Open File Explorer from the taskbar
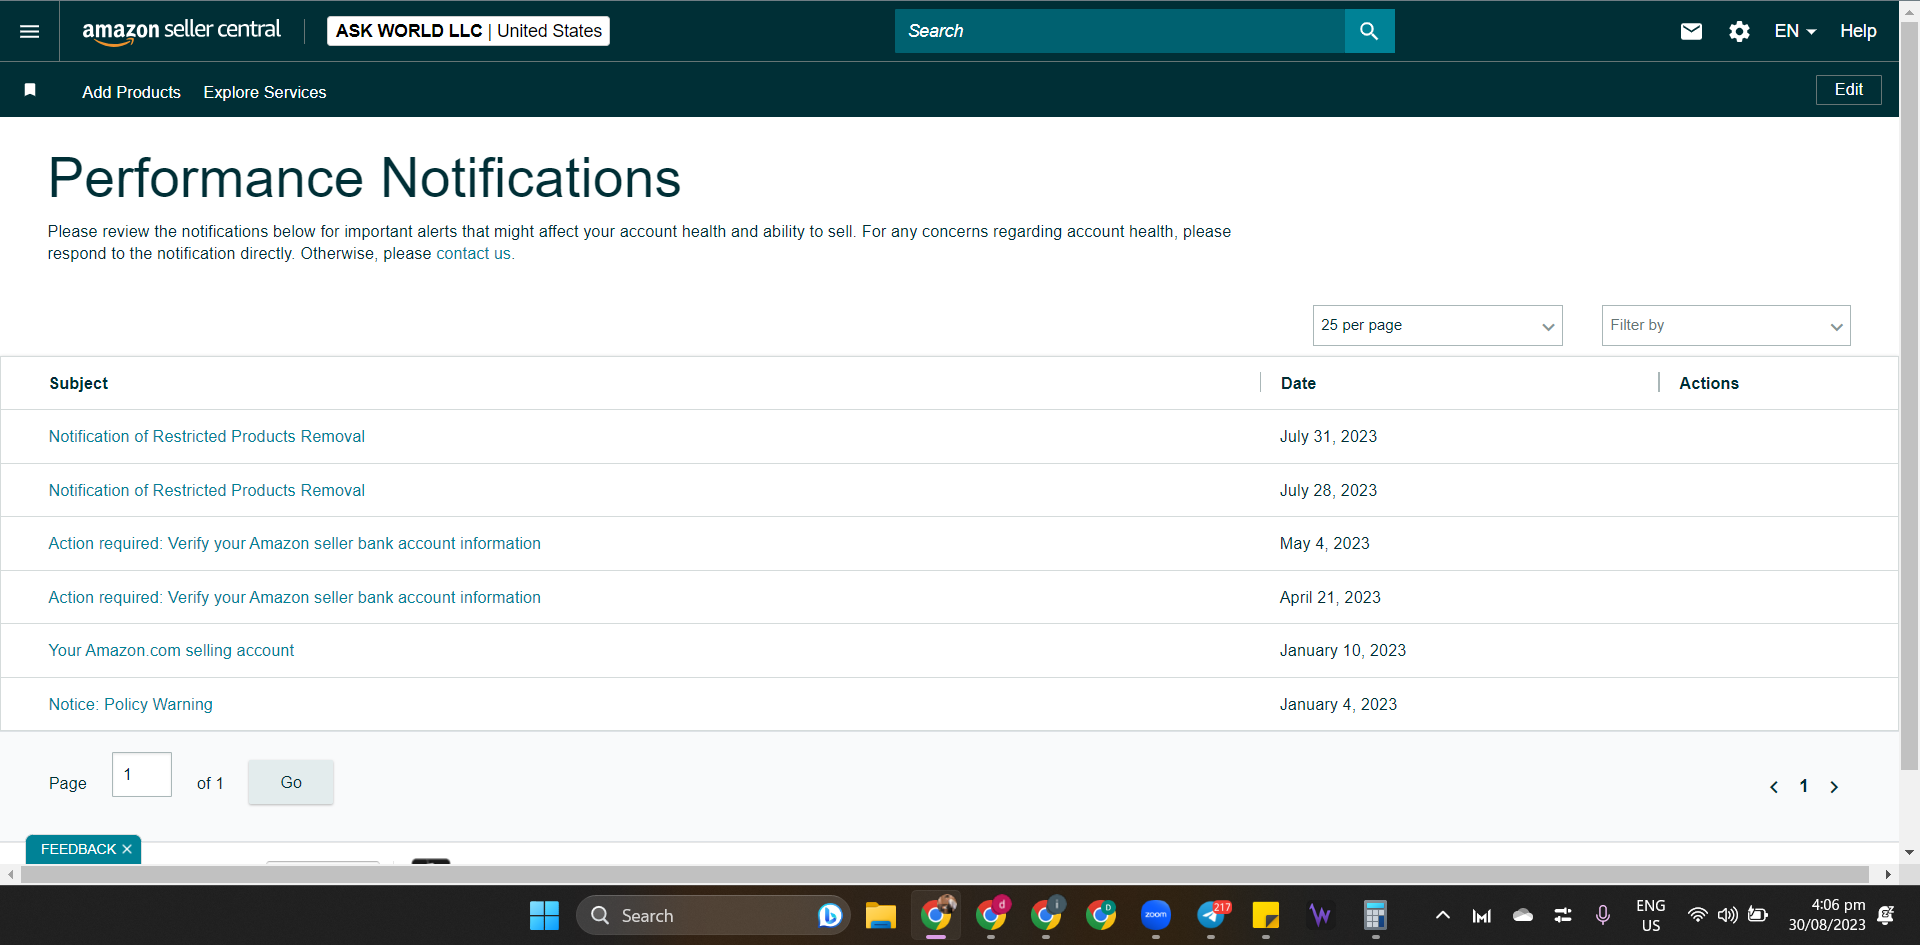 coord(880,915)
